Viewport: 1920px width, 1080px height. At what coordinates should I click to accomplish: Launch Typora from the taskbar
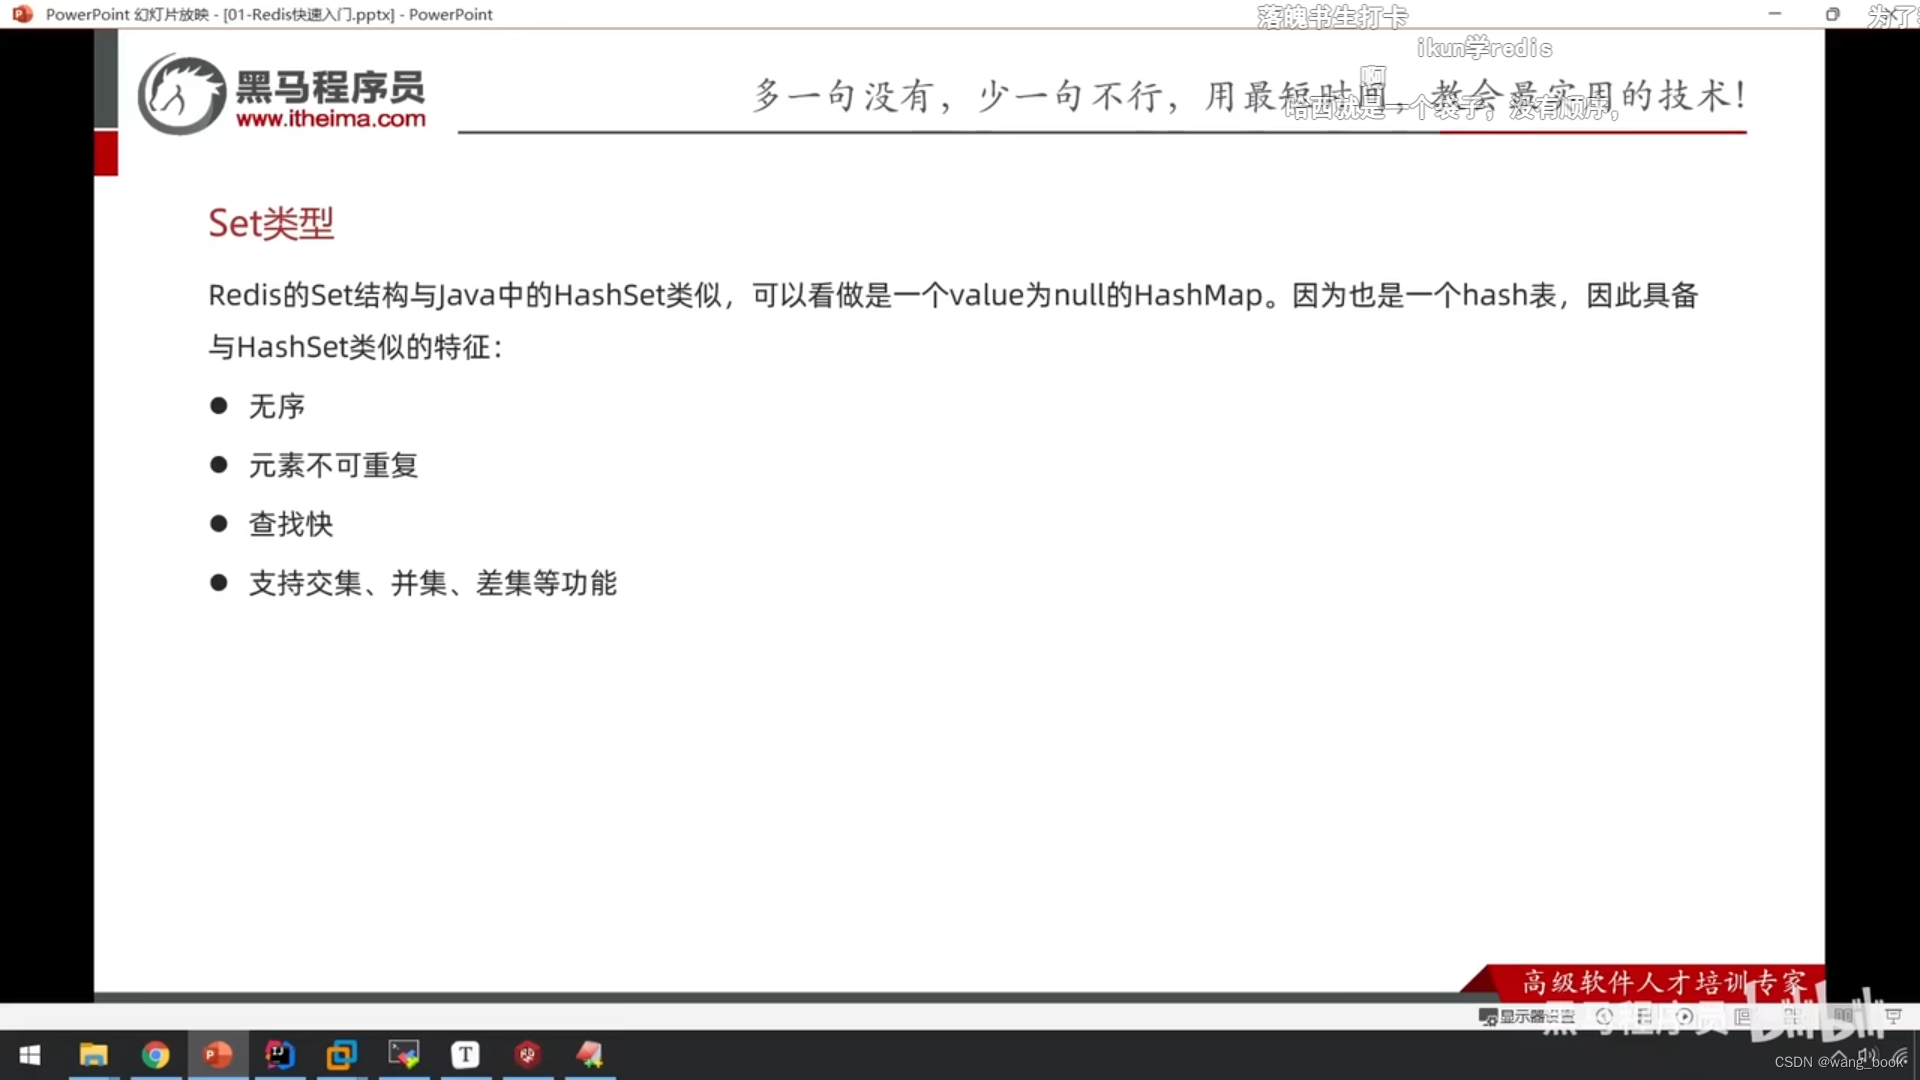466,1055
